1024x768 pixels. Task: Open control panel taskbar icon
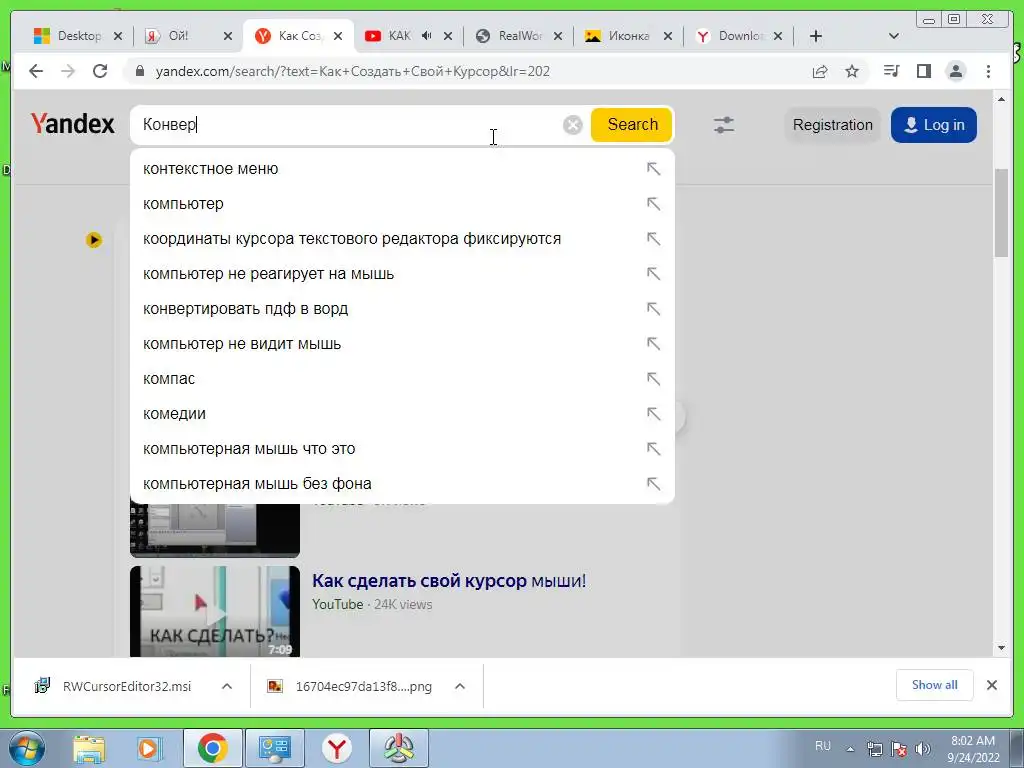275,748
